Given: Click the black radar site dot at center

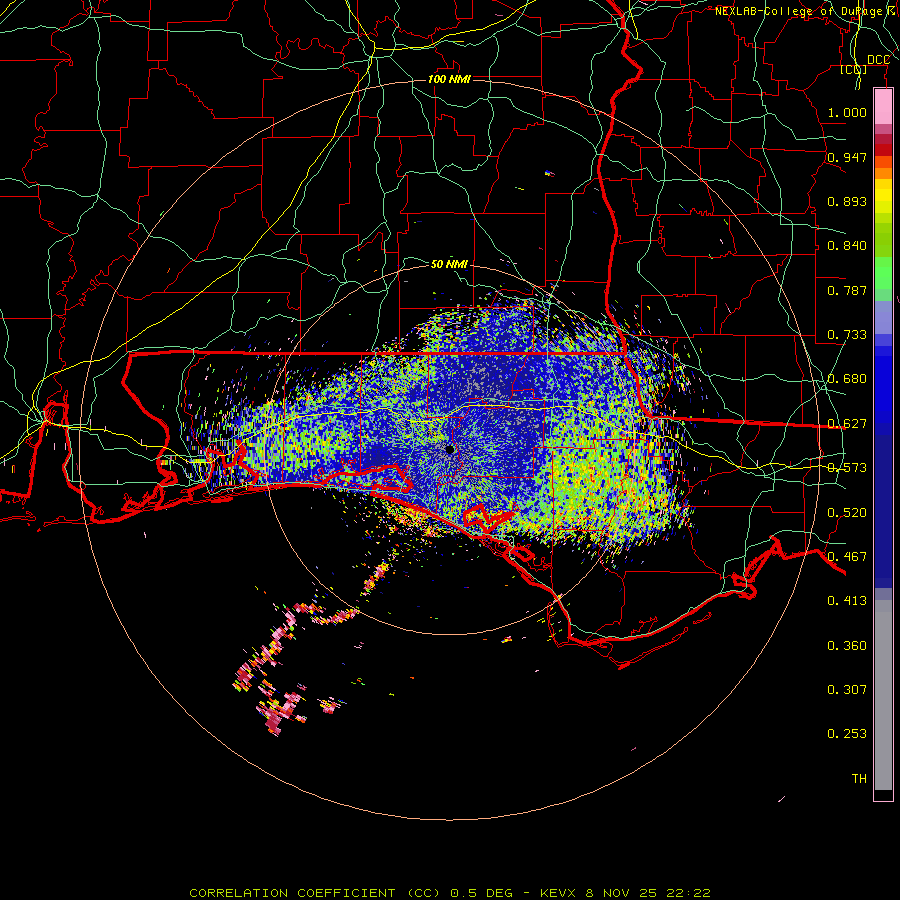Looking at the screenshot, I should coord(450,449).
